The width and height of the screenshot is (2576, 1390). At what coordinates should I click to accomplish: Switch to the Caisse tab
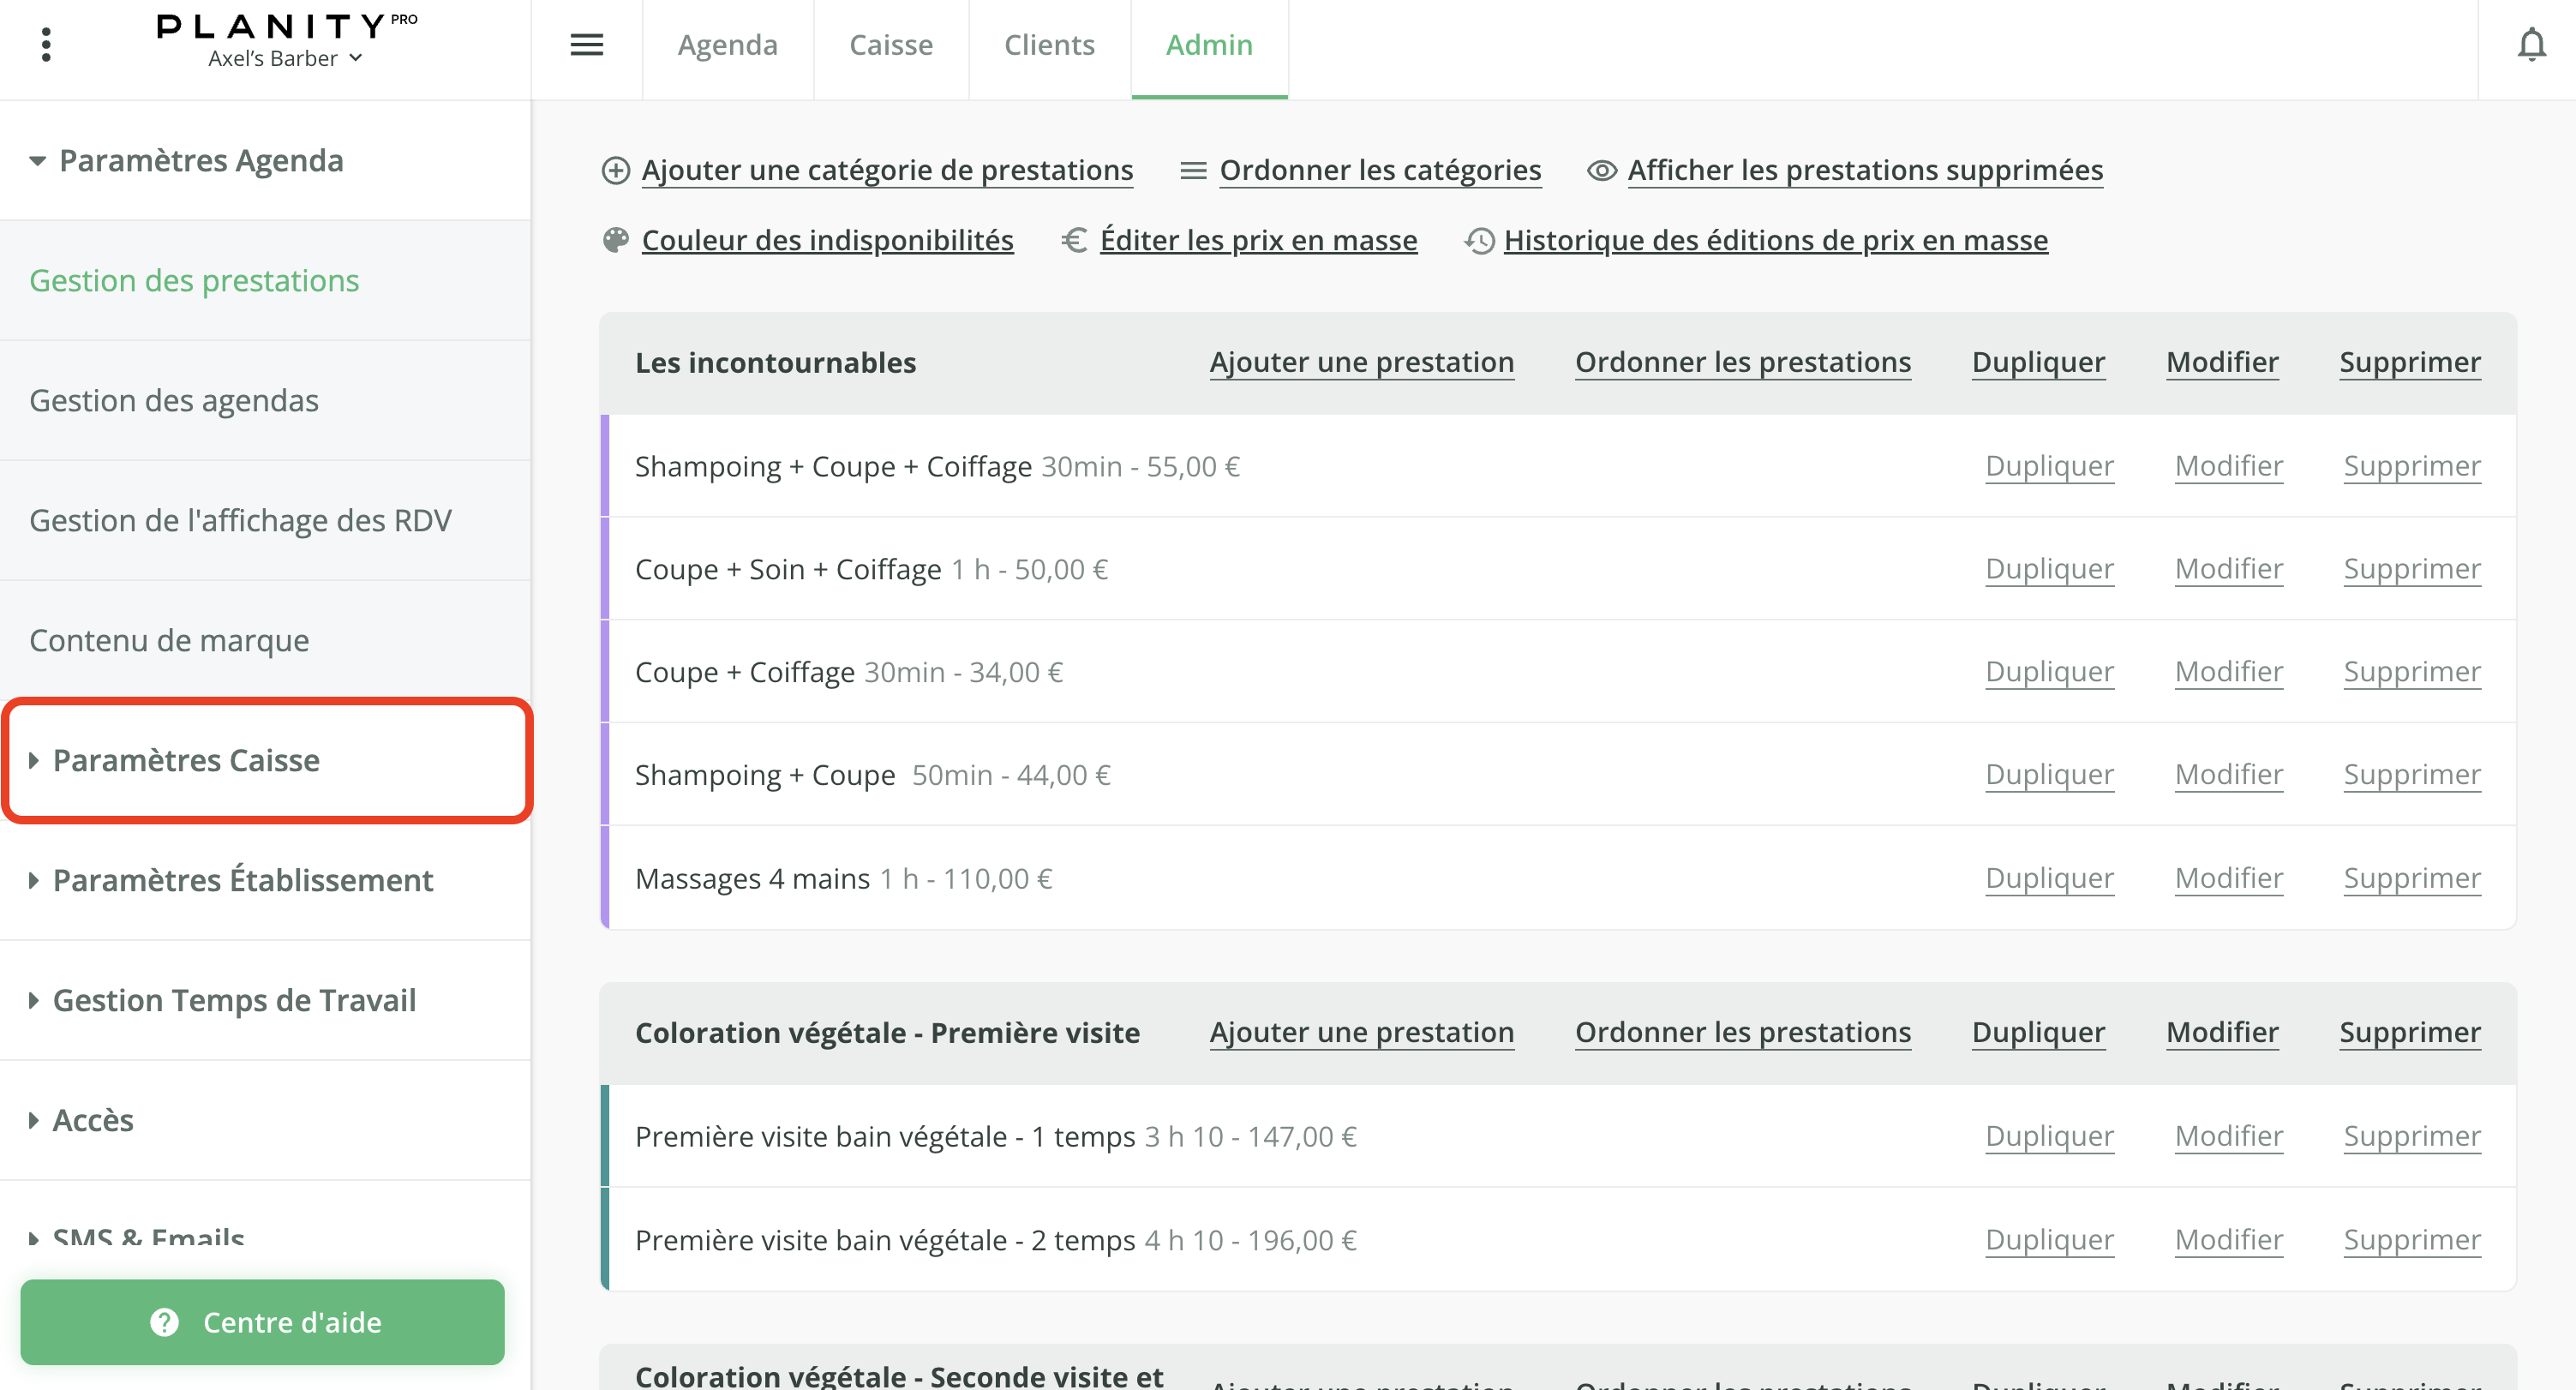(x=890, y=44)
